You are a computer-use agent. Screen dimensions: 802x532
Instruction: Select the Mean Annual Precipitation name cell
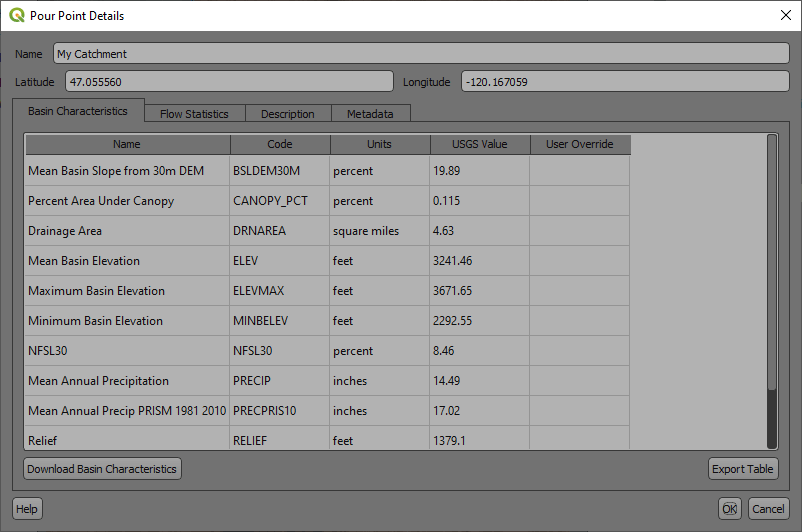[127, 381]
